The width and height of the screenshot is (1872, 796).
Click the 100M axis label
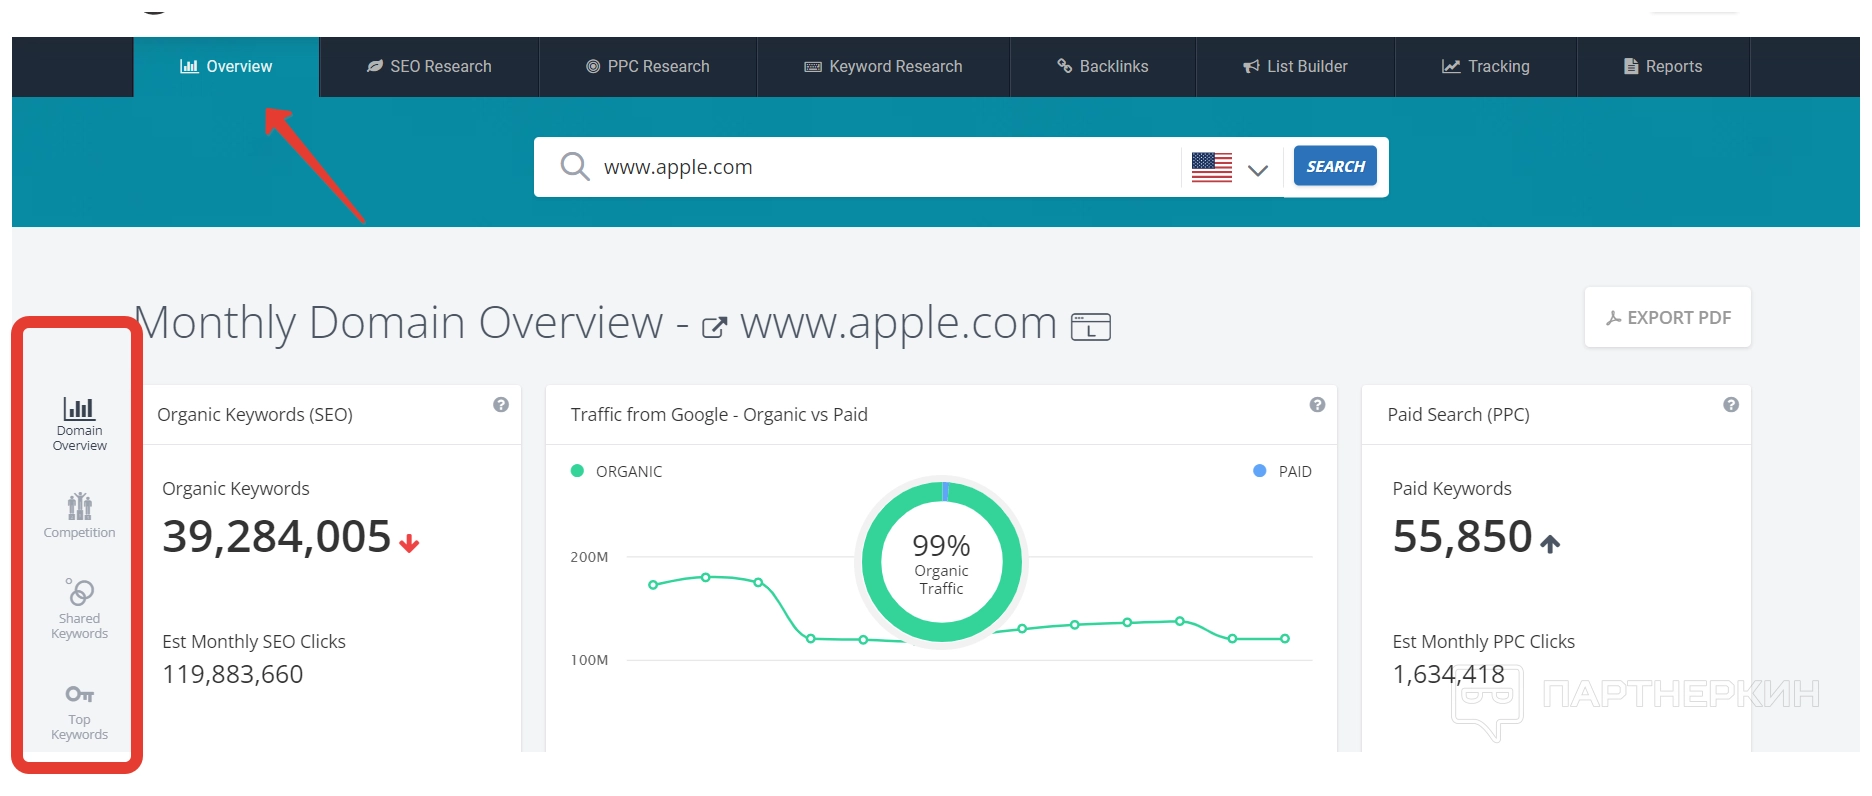[x=589, y=660]
